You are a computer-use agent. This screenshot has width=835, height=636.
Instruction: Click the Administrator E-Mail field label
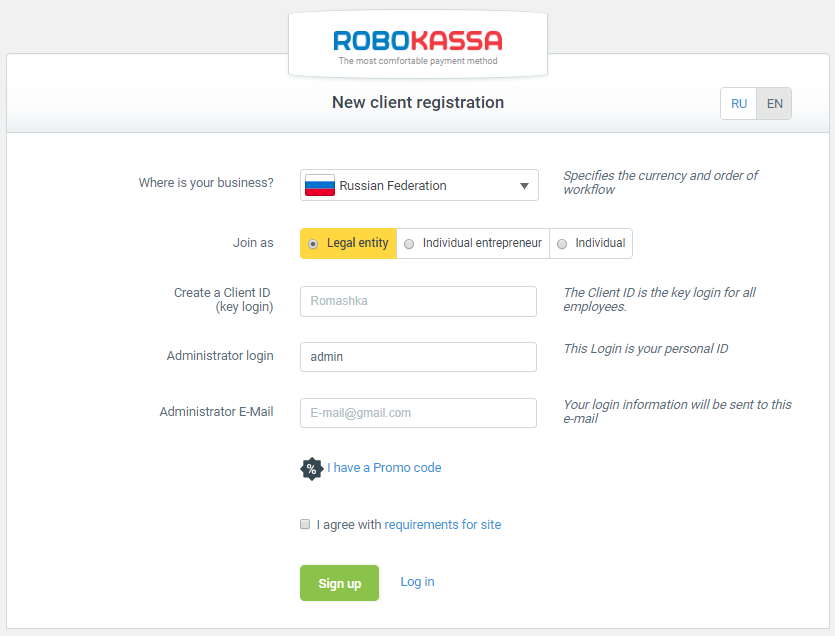click(x=216, y=412)
